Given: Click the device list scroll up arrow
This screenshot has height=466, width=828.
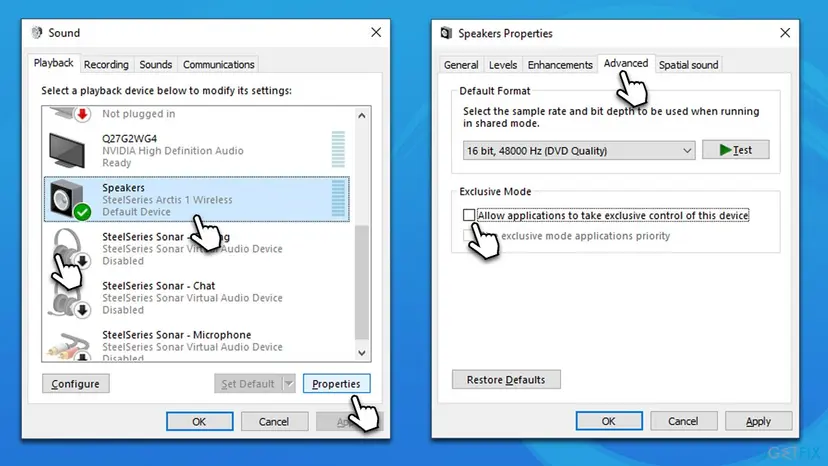Looking at the screenshot, I should (x=362, y=115).
